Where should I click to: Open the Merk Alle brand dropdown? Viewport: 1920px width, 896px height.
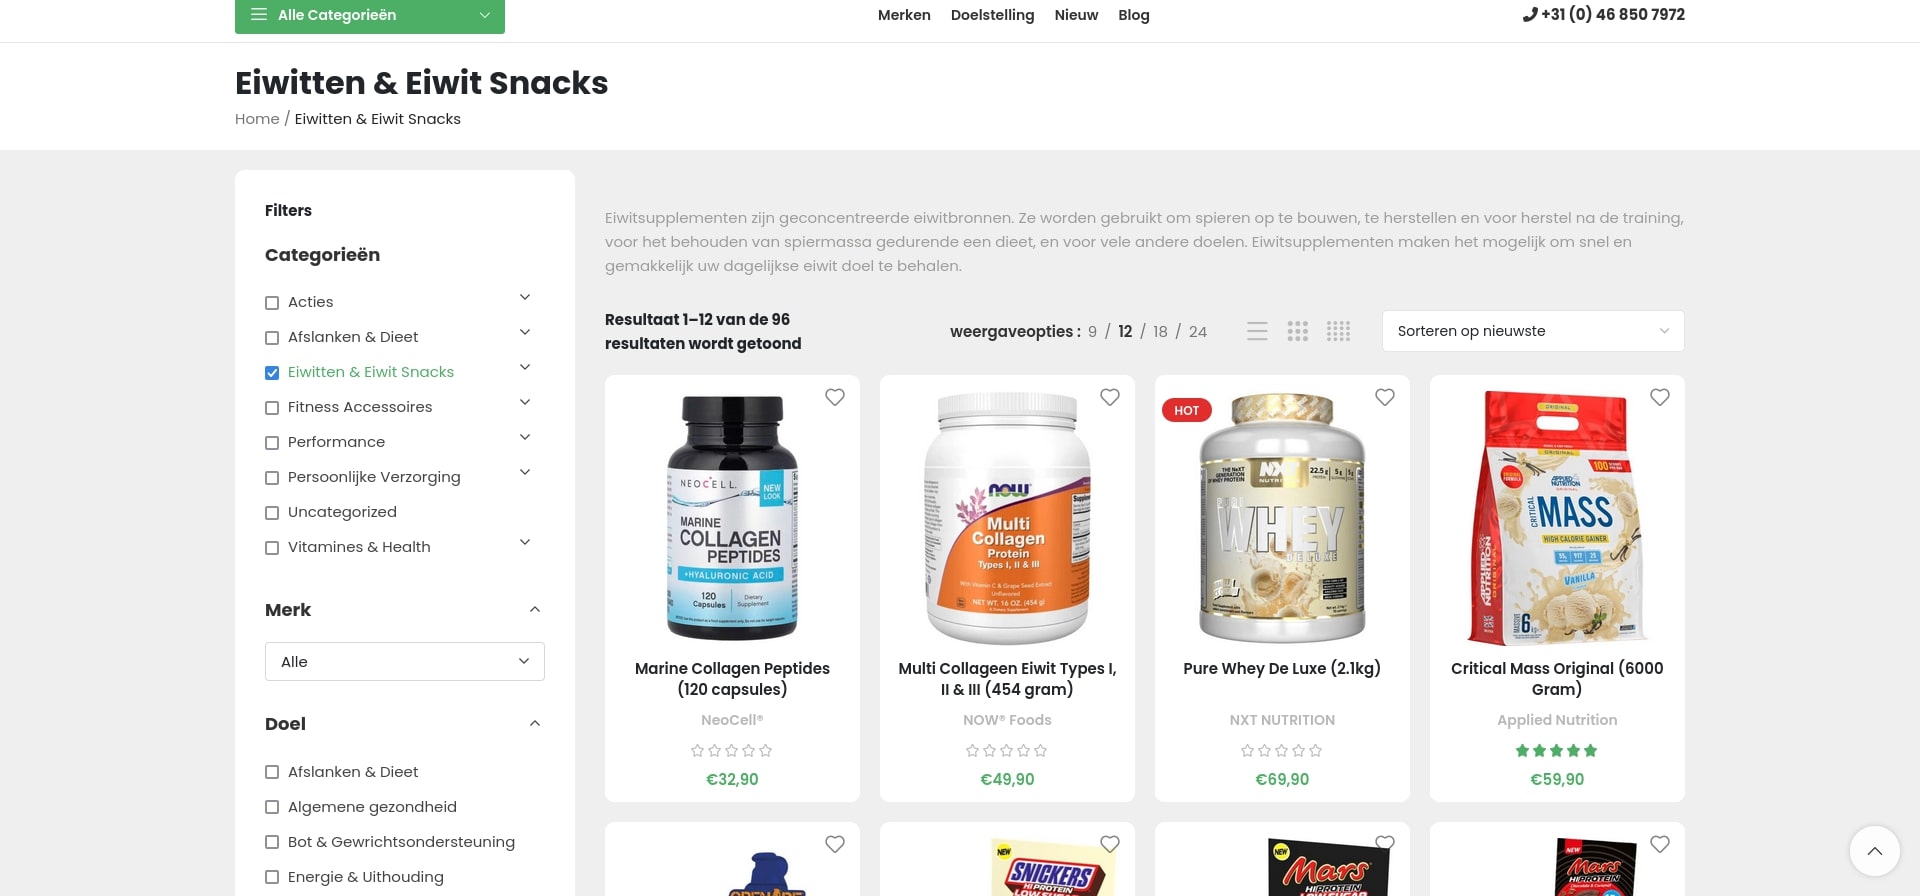tap(405, 661)
